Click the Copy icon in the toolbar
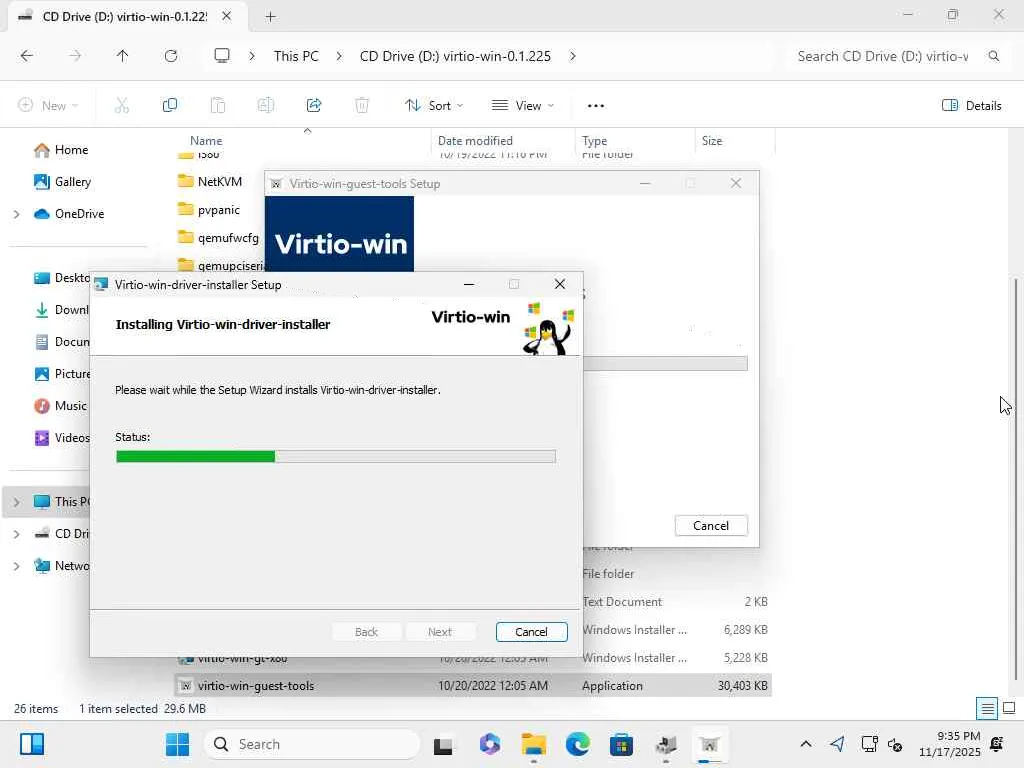This screenshot has width=1024, height=768. [x=170, y=105]
